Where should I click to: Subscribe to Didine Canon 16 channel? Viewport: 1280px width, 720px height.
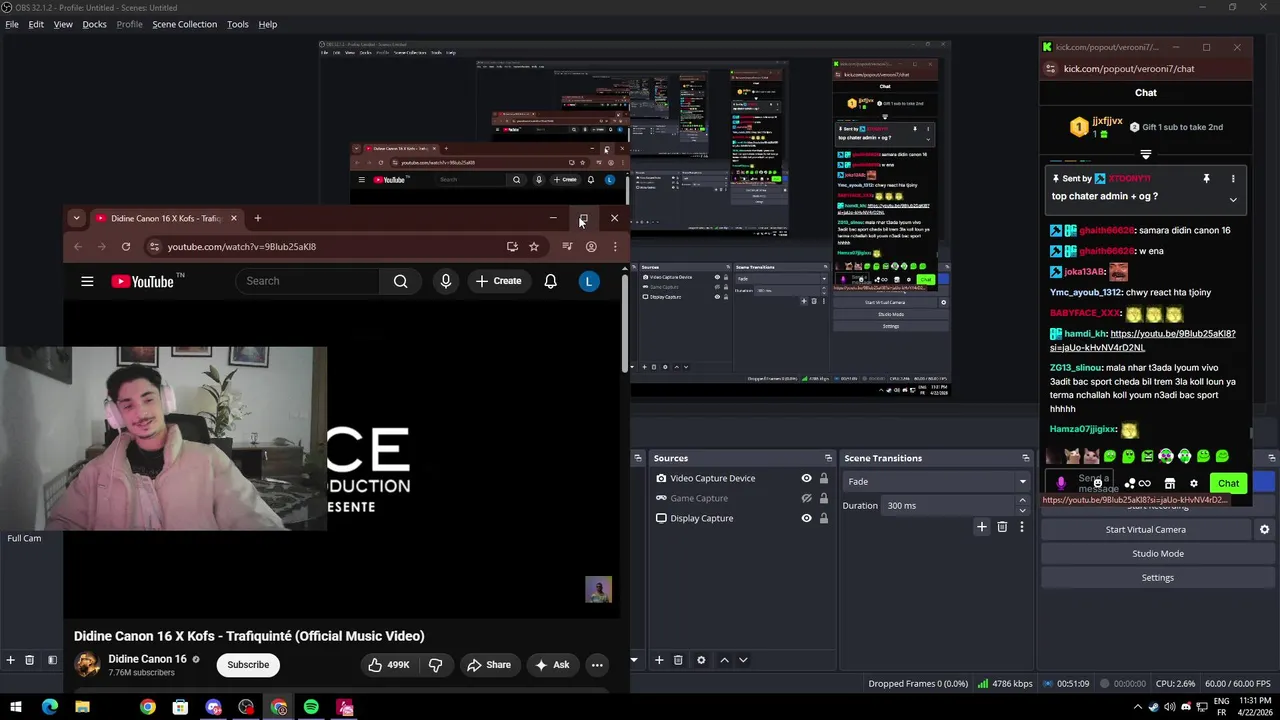tap(248, 665)
